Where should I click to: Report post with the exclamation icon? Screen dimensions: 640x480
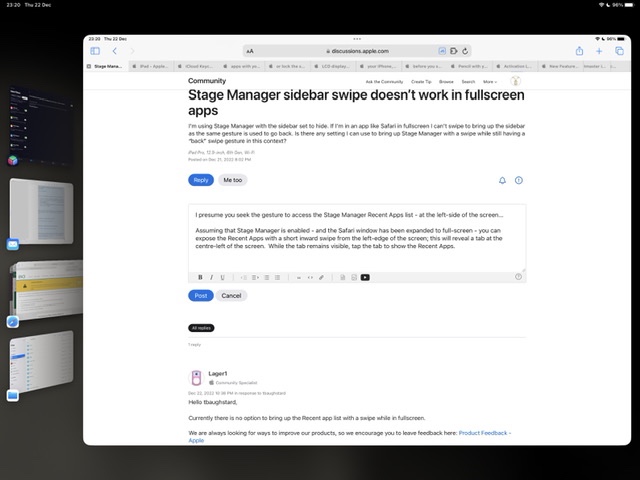pyautogui.click(x=519, y=180)
